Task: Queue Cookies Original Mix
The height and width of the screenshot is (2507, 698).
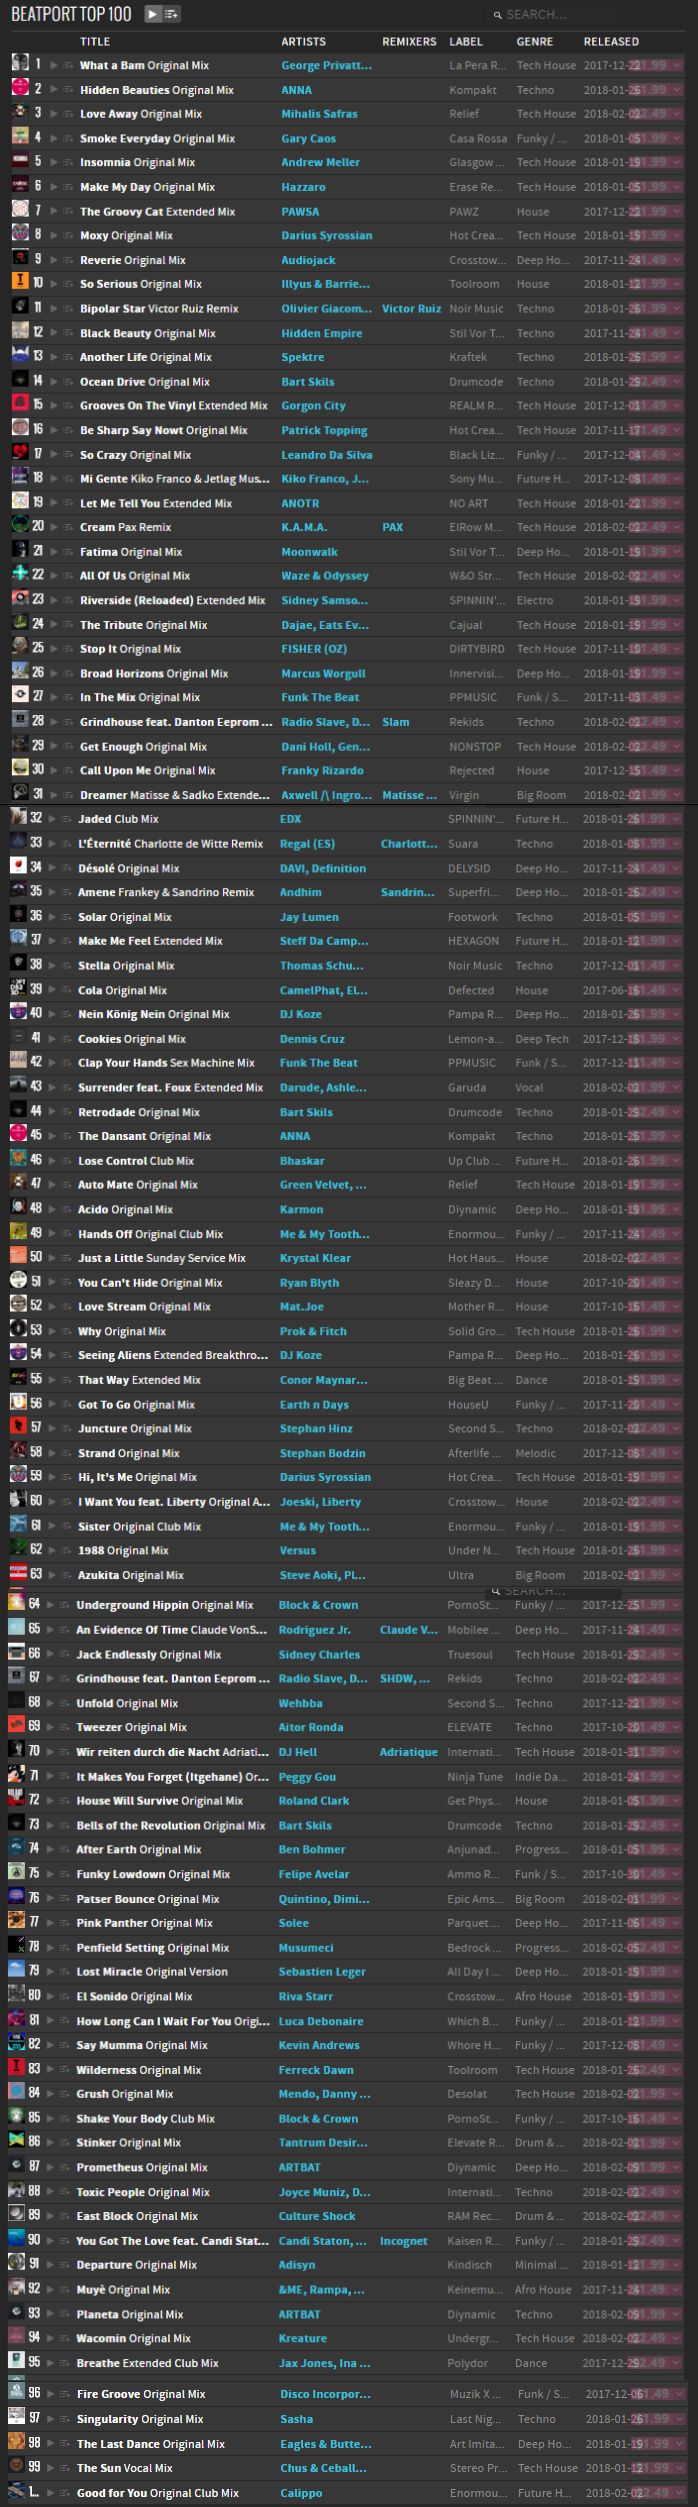Action: tap(66, 1039)
